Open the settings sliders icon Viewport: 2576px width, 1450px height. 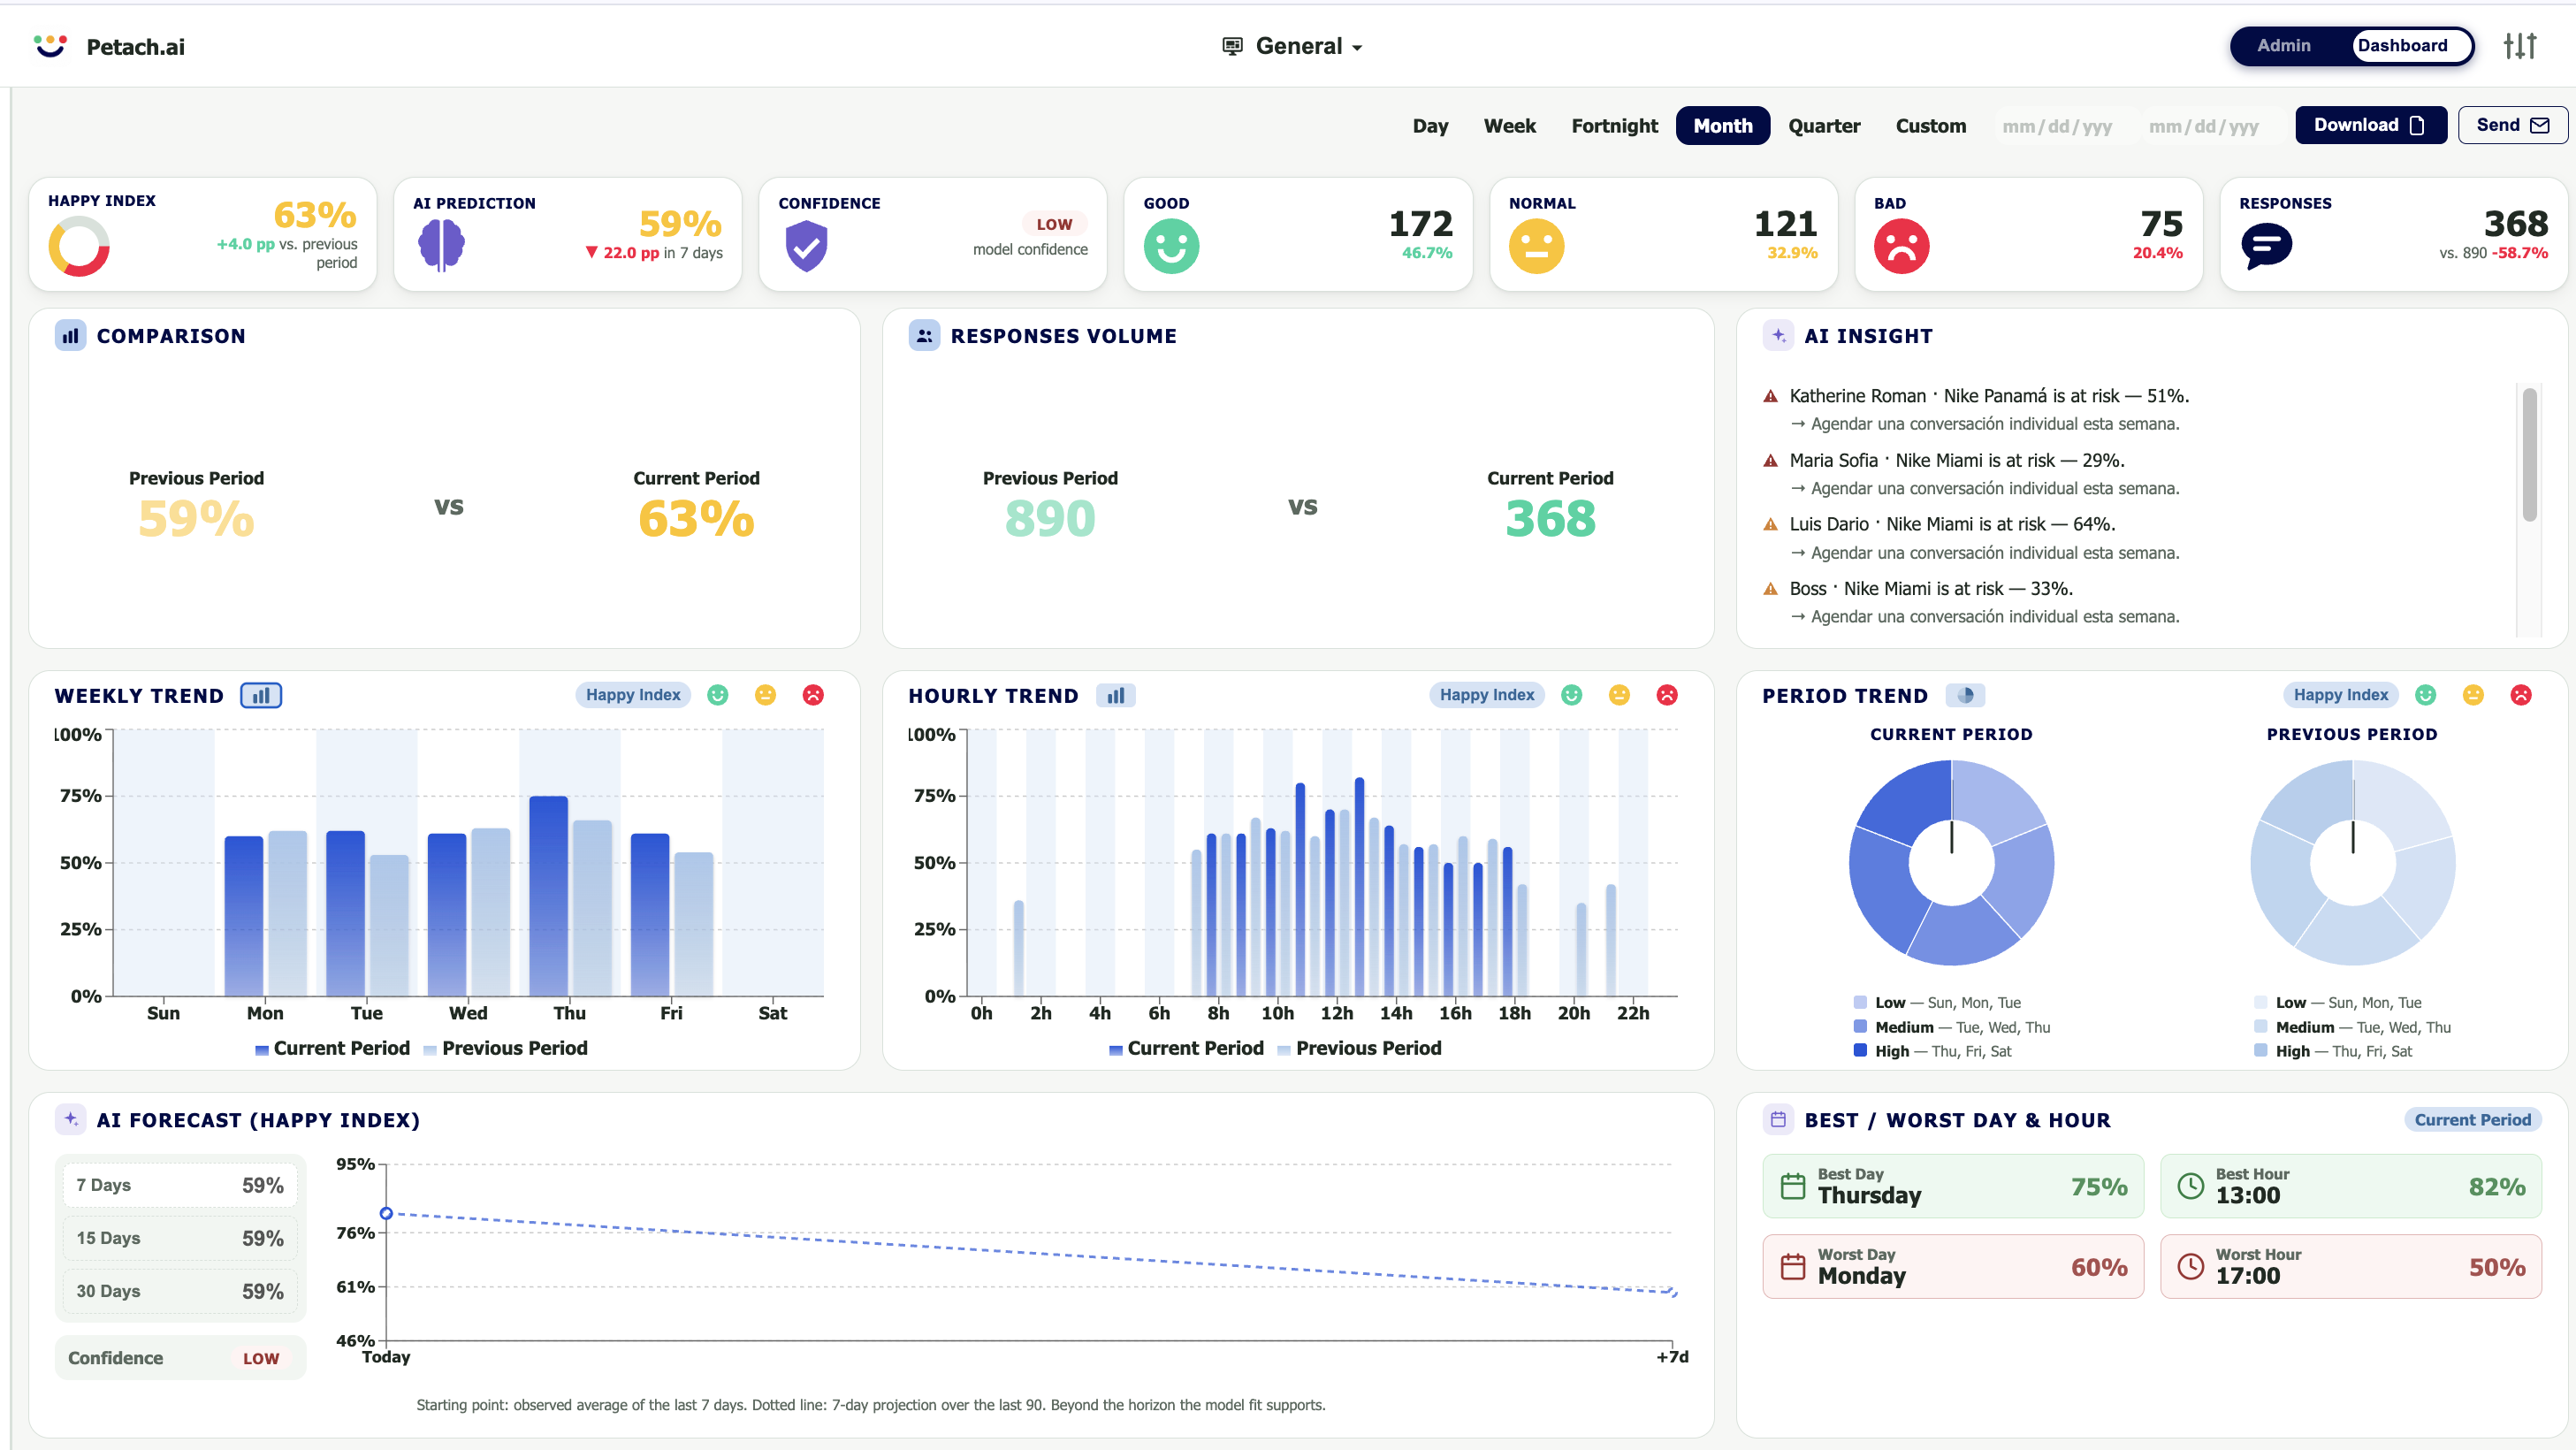(2520, 46)
